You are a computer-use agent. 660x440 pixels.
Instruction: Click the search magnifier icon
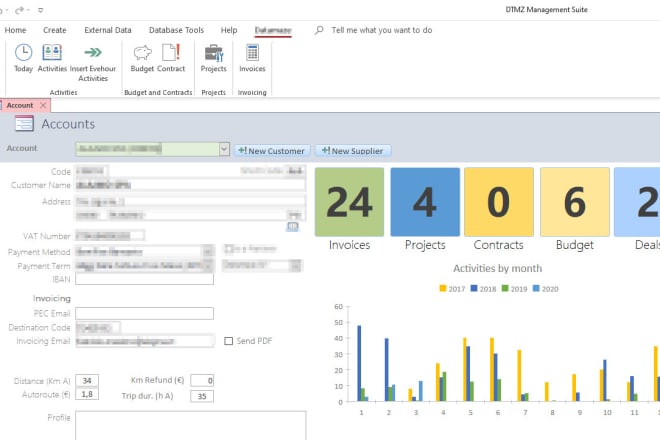tap(319, 30)
